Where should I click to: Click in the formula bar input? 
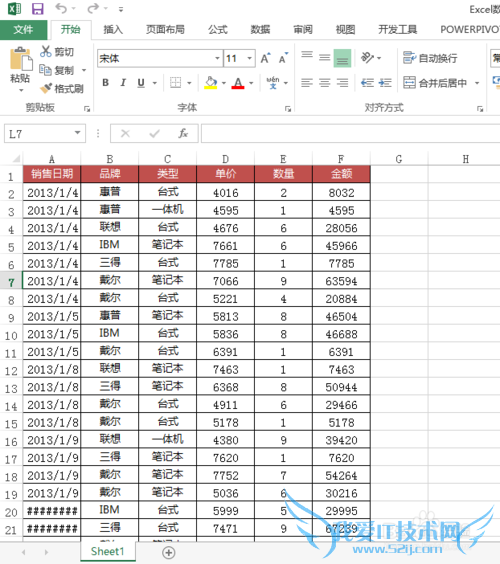pos(350,133)
